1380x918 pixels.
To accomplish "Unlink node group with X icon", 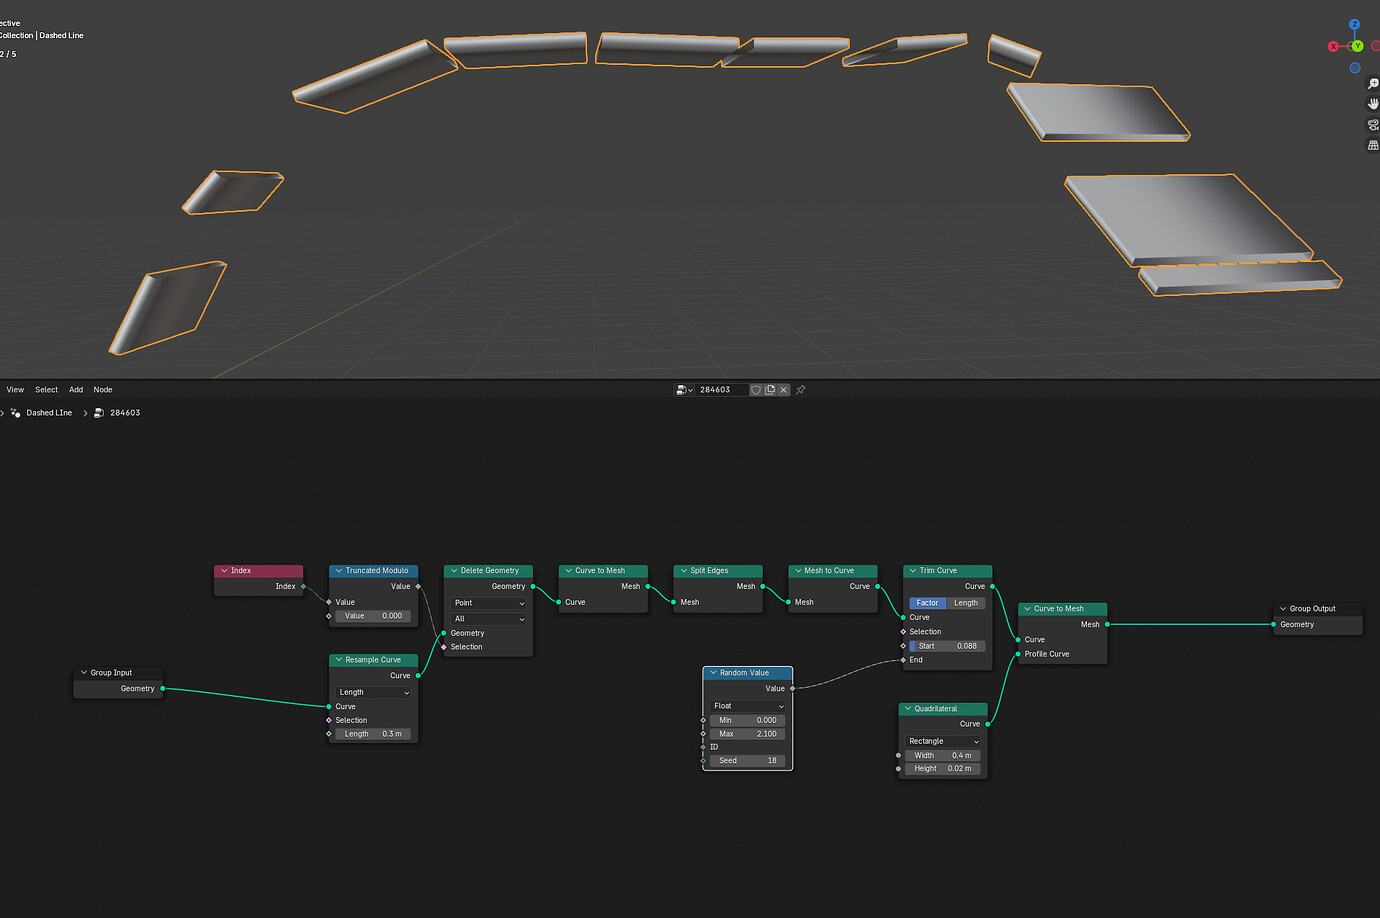I will 784,390.
